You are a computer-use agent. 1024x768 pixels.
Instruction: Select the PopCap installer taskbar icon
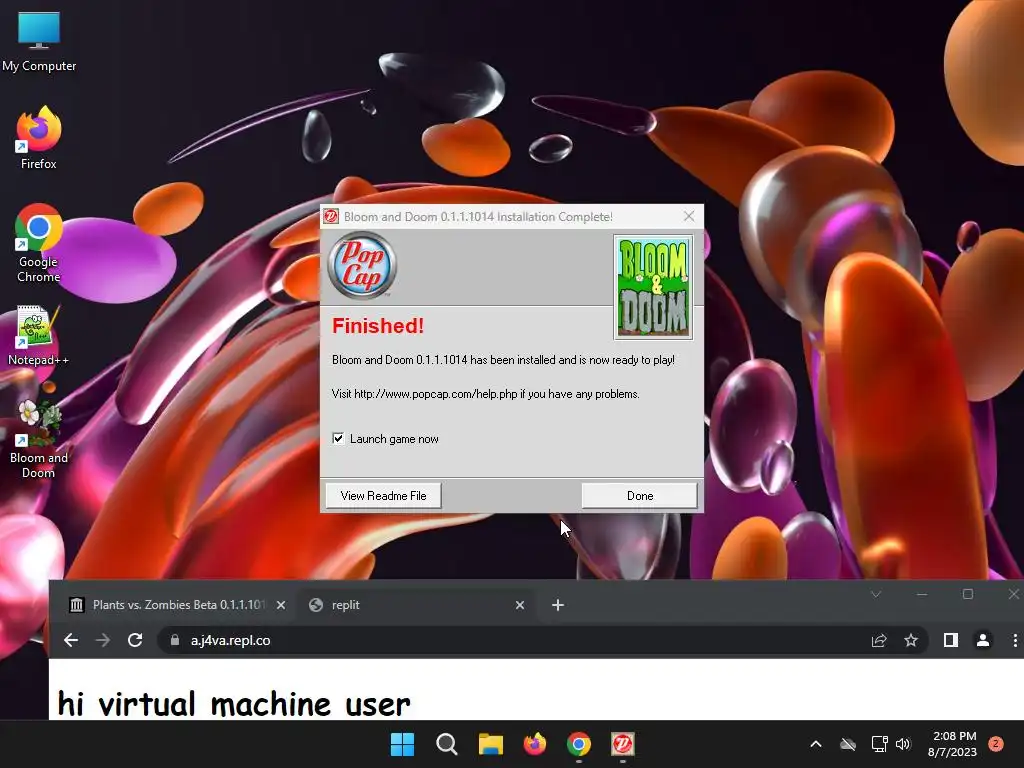click(622, 744)
